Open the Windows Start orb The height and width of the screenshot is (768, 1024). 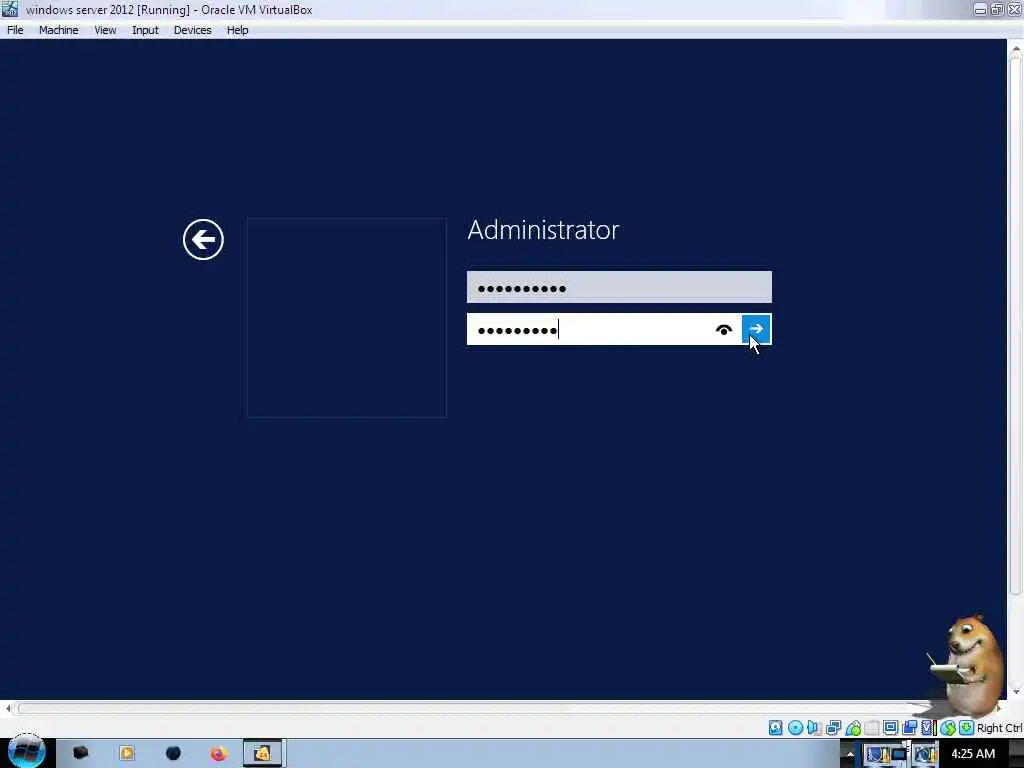26,751
